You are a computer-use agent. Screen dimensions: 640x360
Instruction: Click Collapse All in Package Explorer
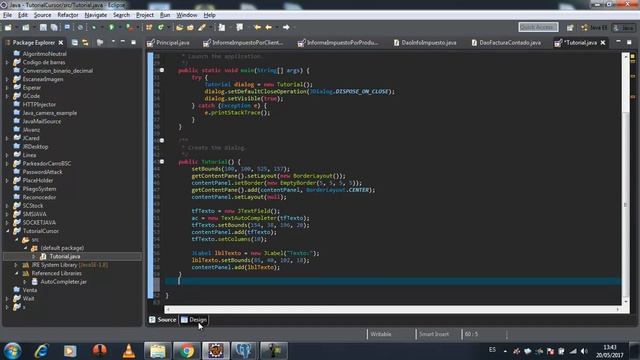coord(75,42)
